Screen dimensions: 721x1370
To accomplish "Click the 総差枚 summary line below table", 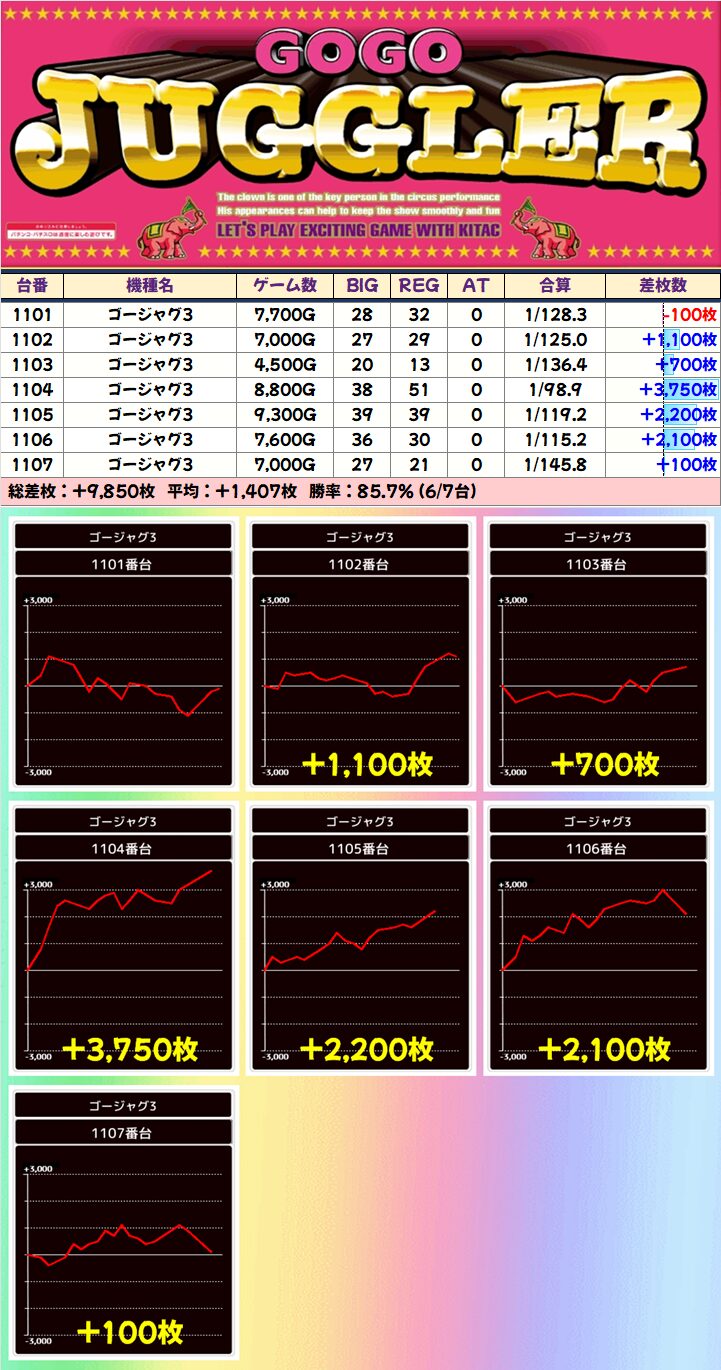I will [242, 491].
